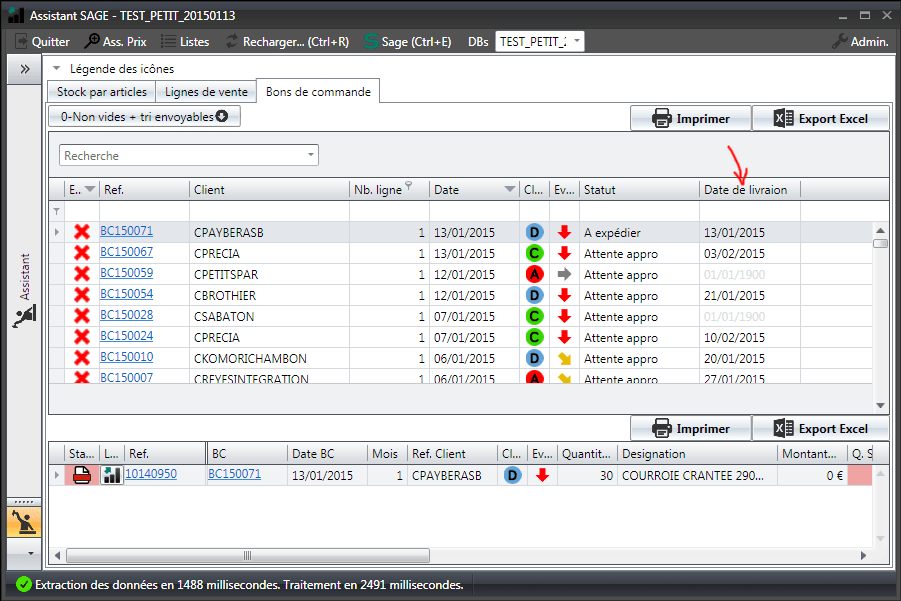Click the orange assistant icon in sidebar
The image size is (901, 601).
point(23,521)
